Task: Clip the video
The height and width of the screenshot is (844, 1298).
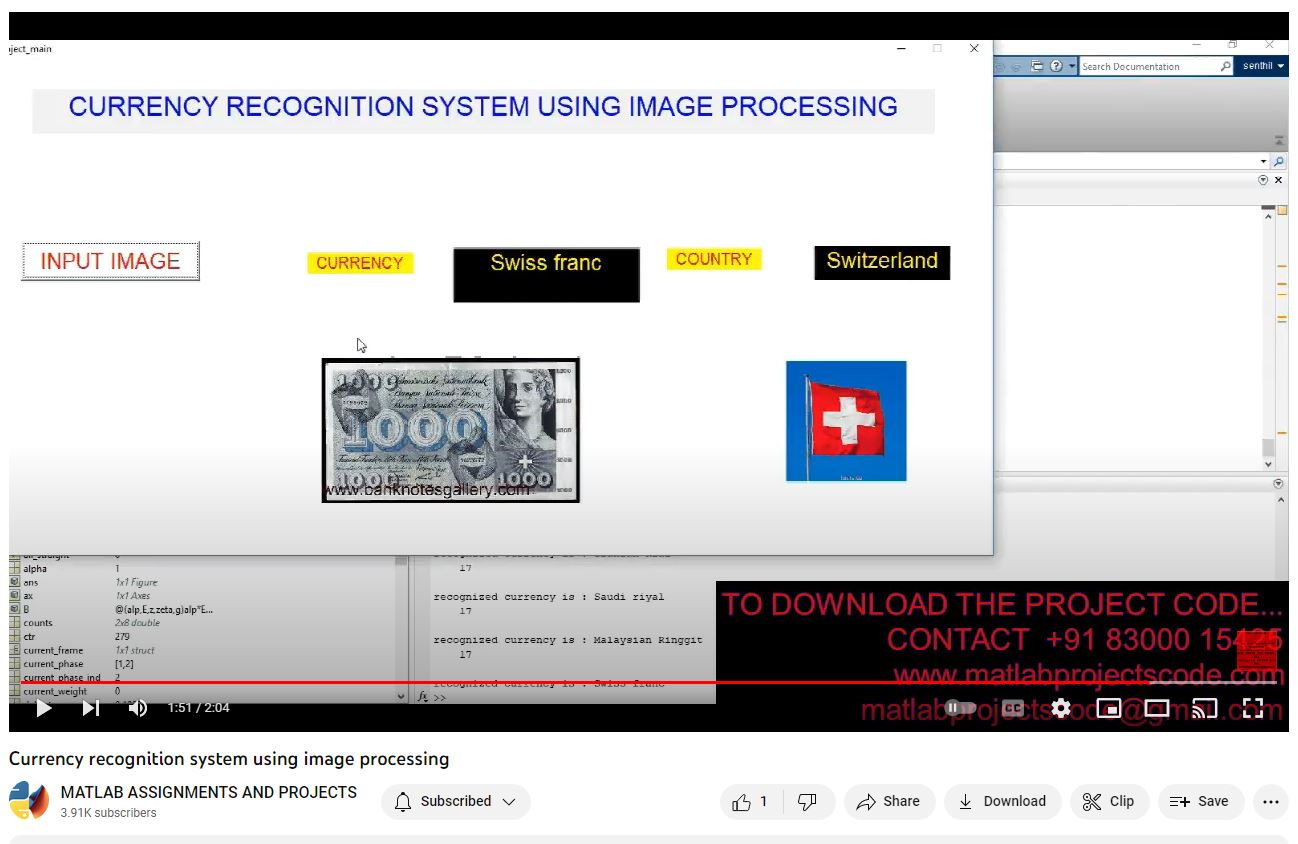Action: click(x=1109, y=801)
